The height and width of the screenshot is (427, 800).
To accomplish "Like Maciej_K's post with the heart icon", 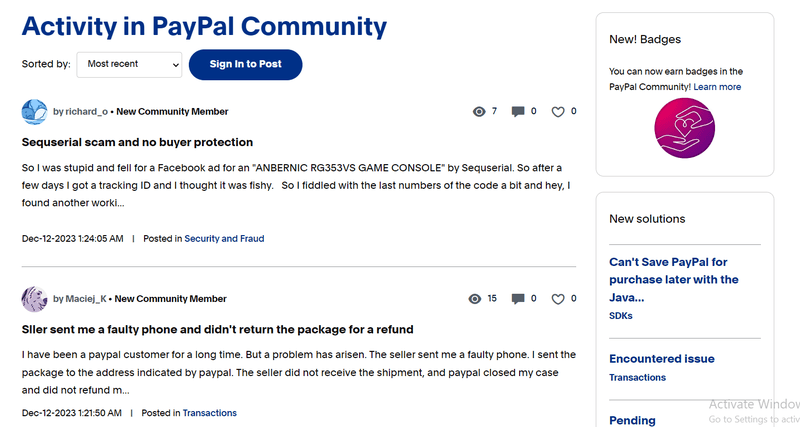I will [558, 299].
